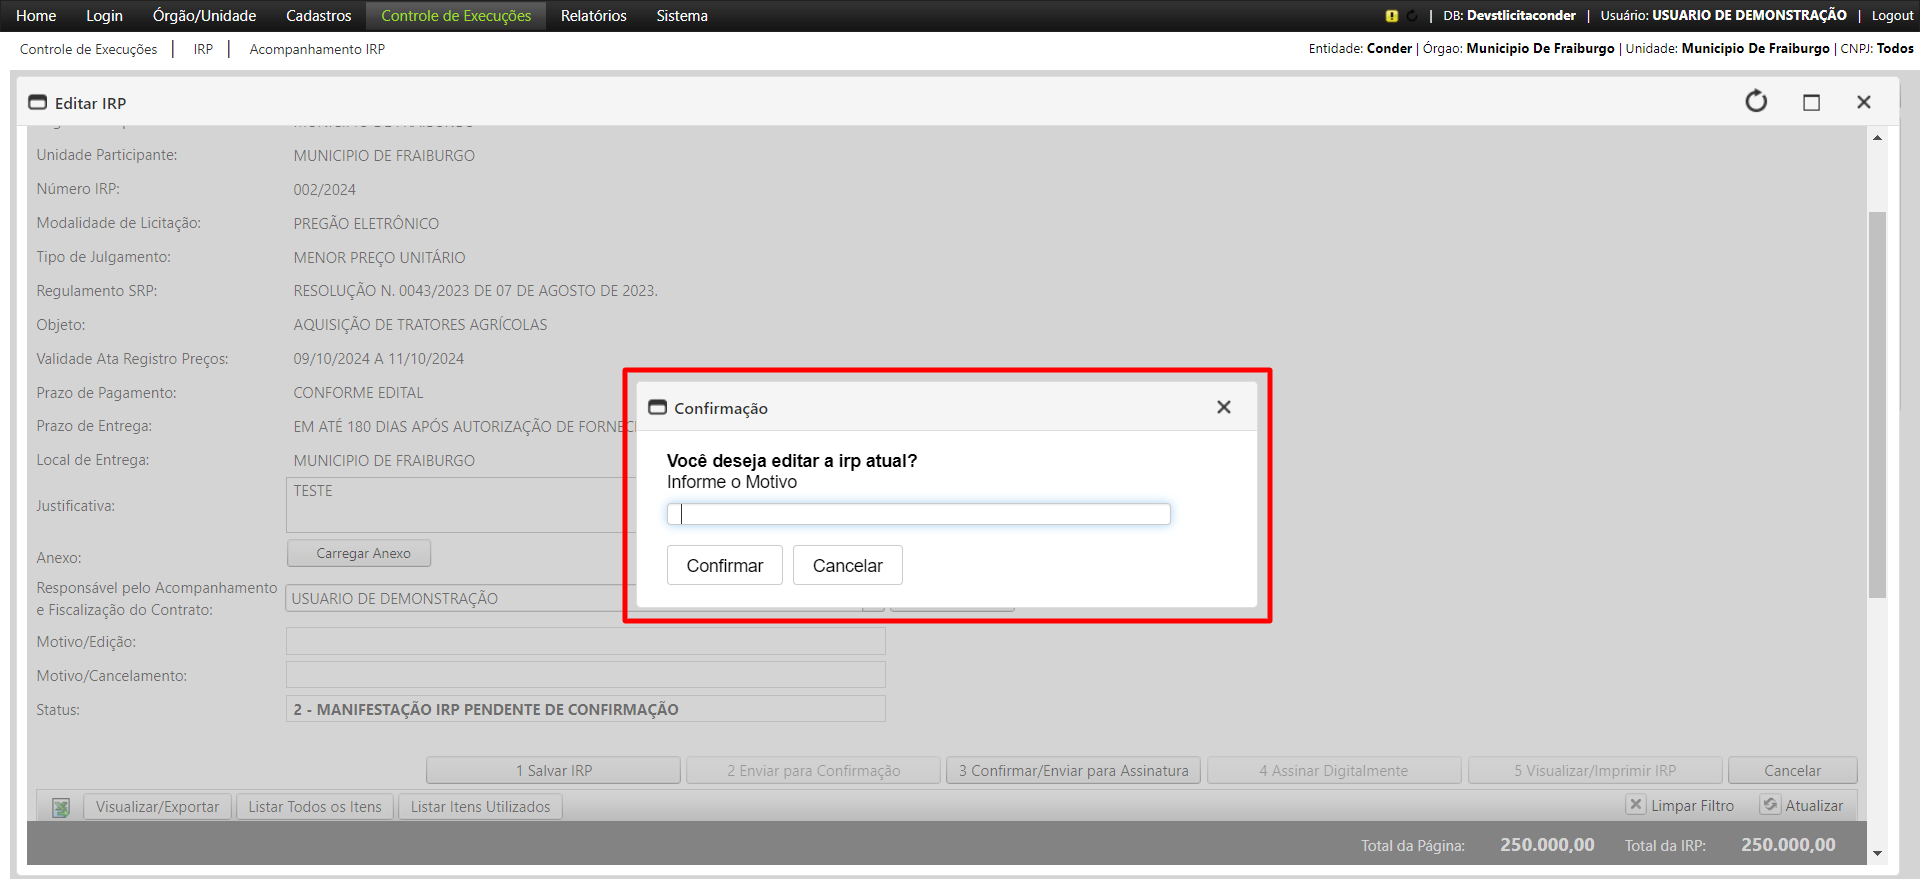
Task: Click the Atualizar refresh icon
Action: (1770, 805)
